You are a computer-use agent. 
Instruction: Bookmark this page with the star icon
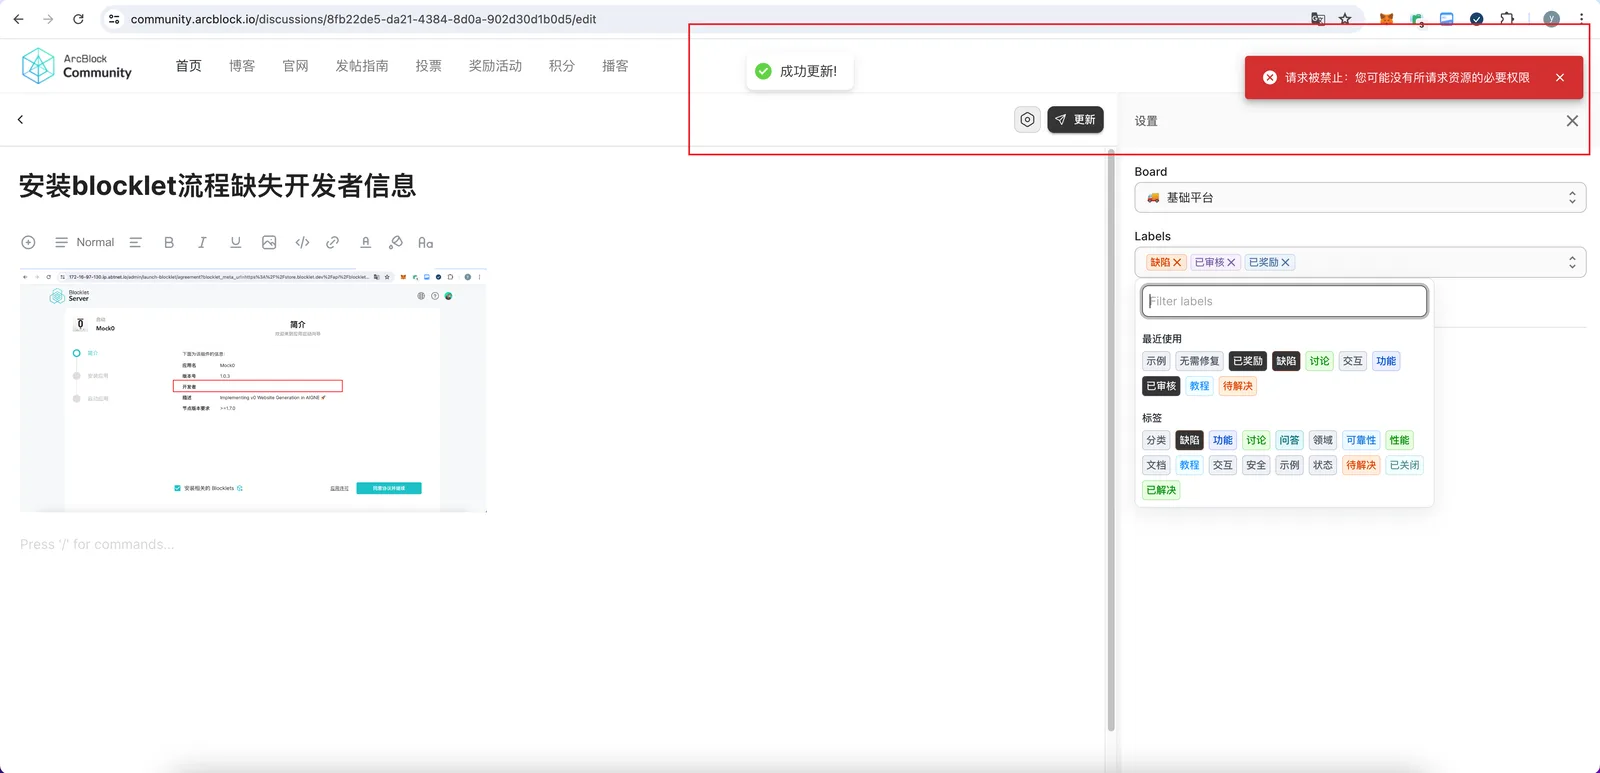point(1345,19)
